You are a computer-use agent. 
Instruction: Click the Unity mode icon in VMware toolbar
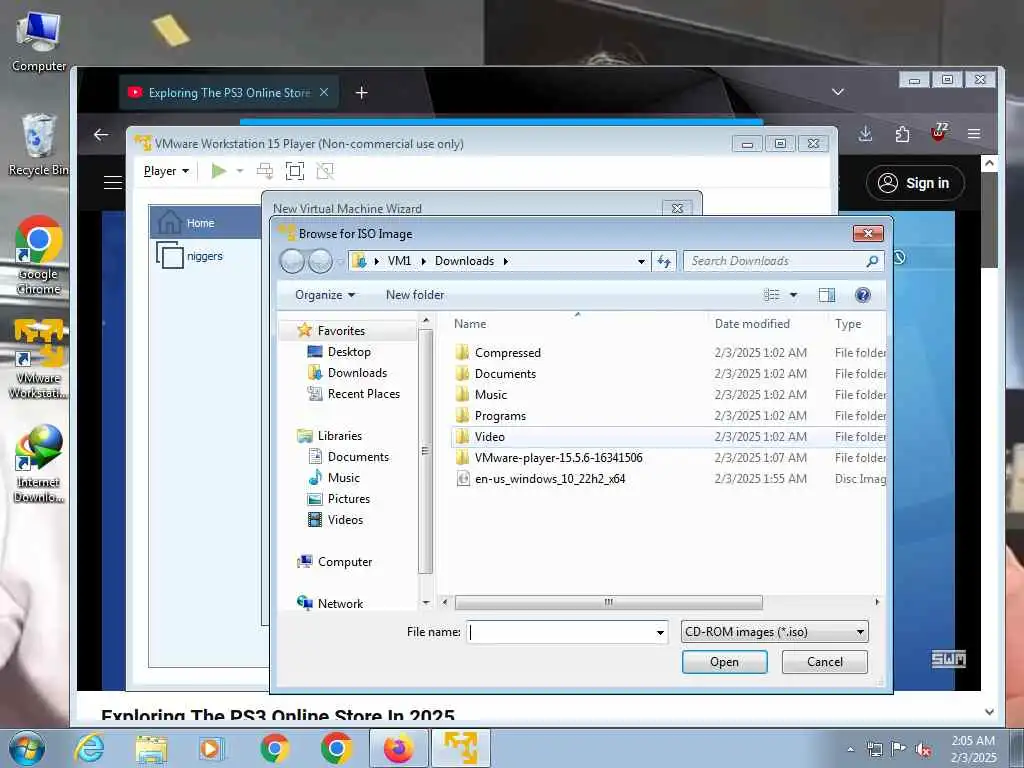325,171
